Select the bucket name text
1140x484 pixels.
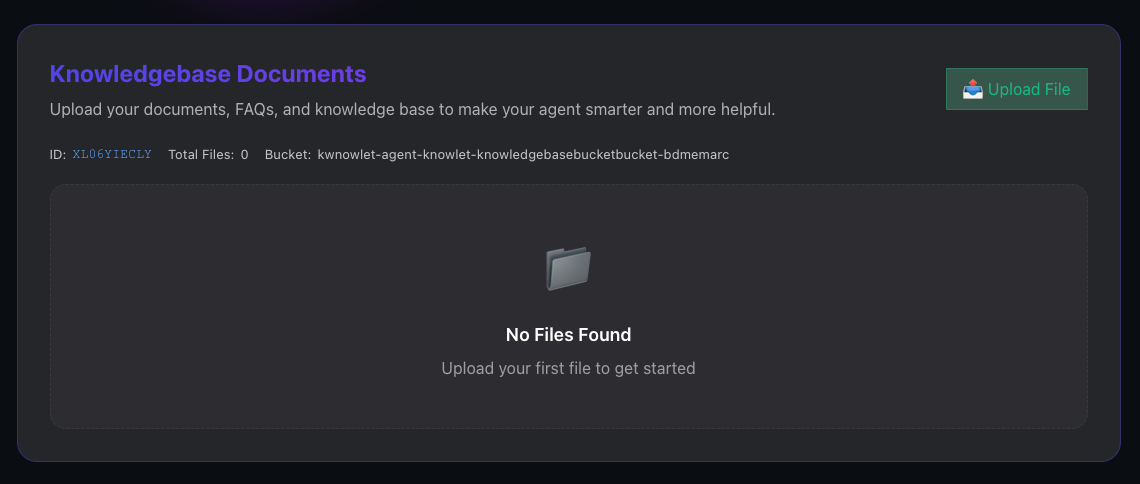[523, 154]
